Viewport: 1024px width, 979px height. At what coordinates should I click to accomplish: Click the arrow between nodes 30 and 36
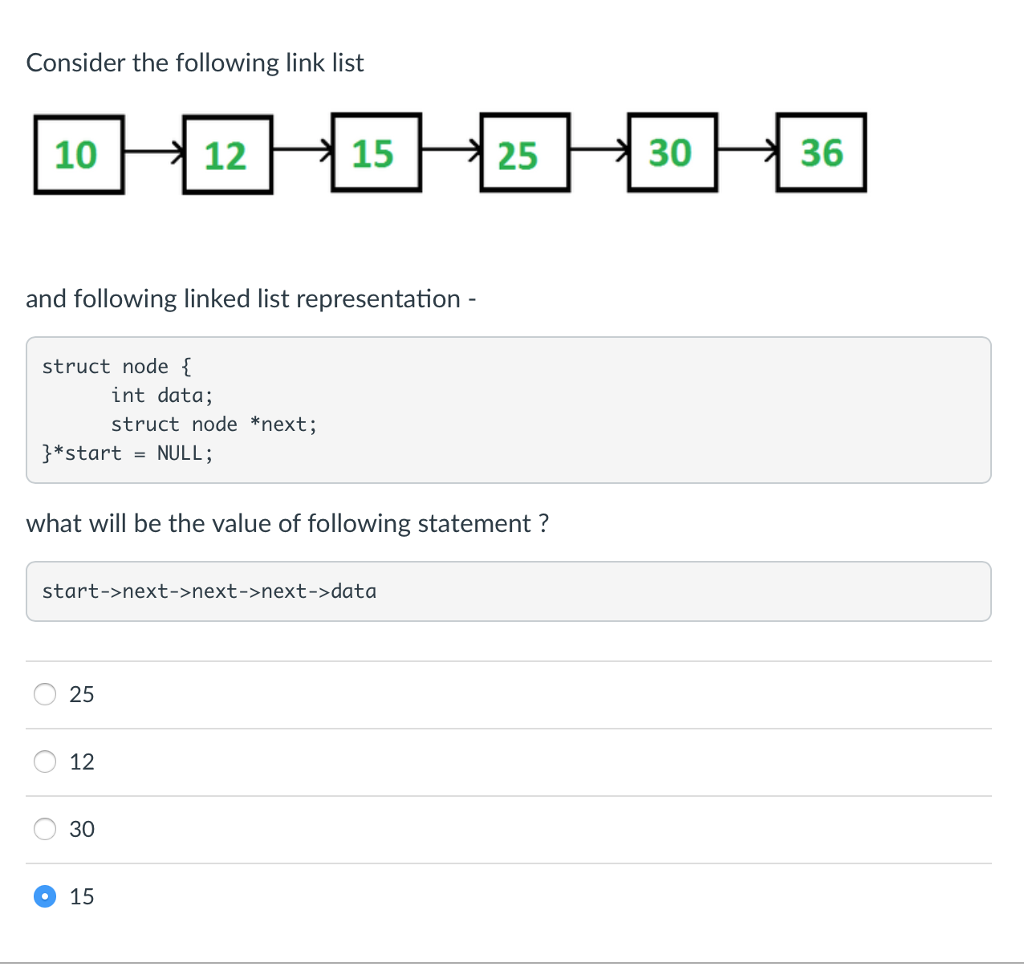747,150
